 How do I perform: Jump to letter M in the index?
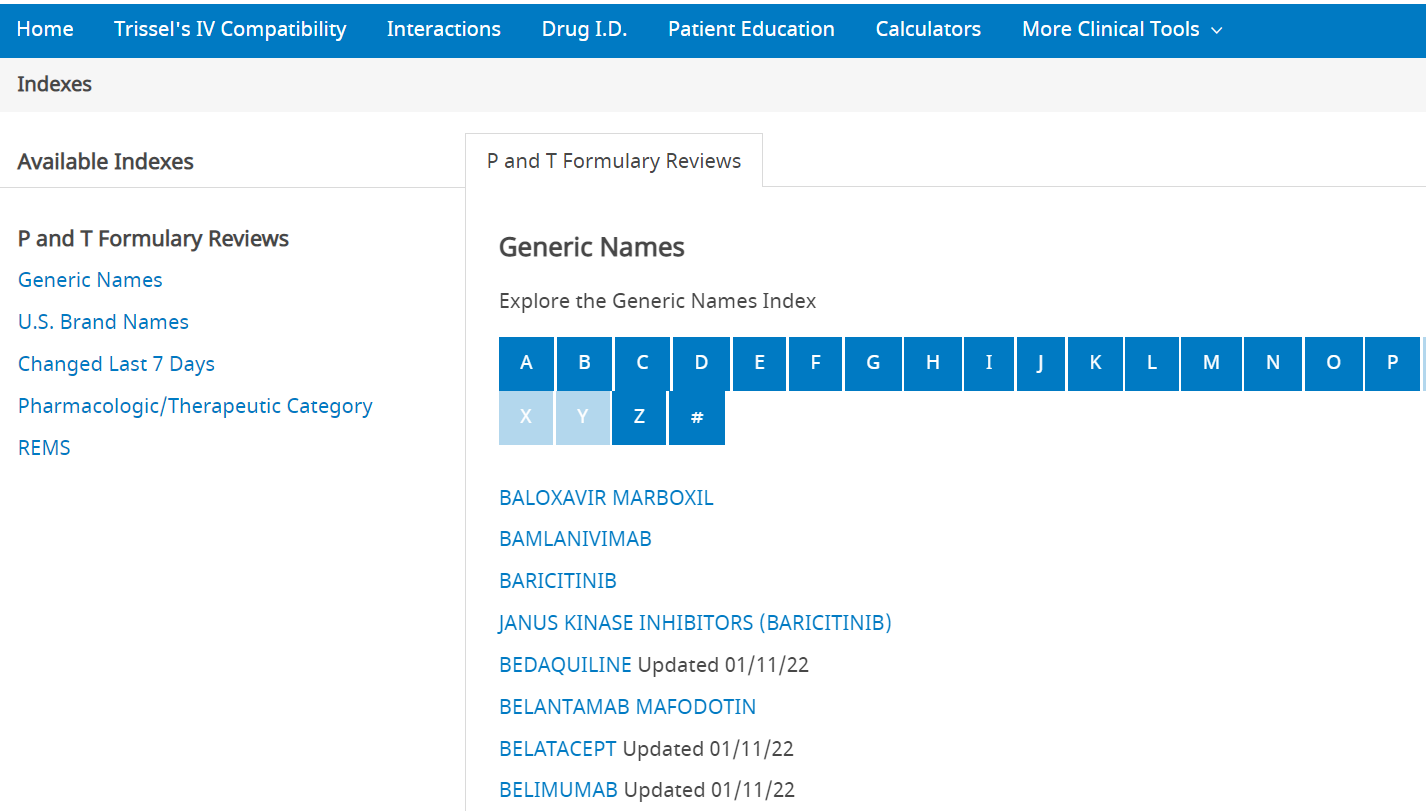1211,363
